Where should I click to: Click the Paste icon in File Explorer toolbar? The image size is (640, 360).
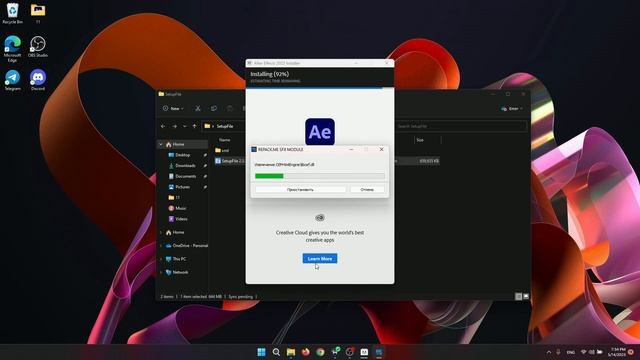(230, 109)
